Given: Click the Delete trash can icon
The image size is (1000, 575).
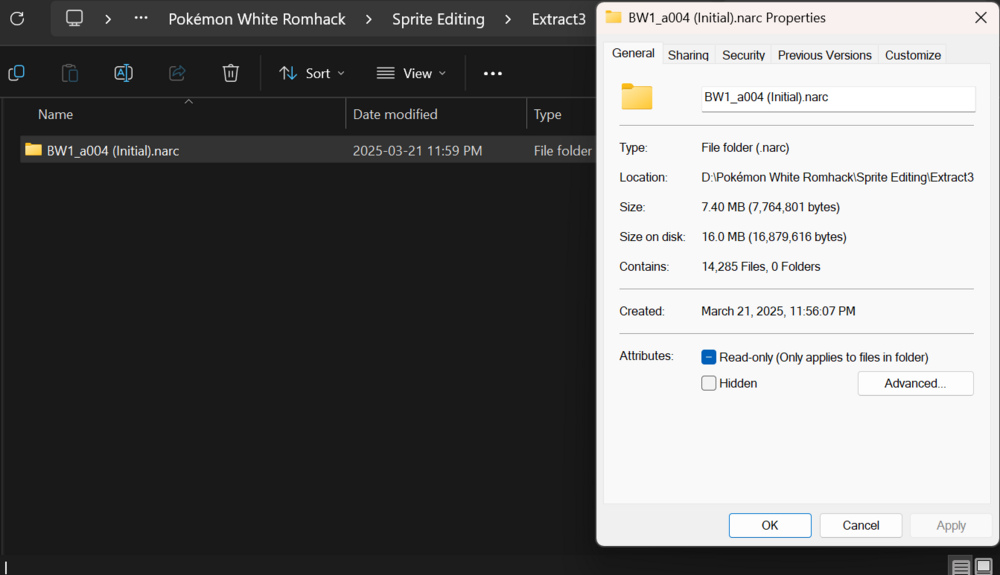Looking at the screenshot, I should coord(230,73).
